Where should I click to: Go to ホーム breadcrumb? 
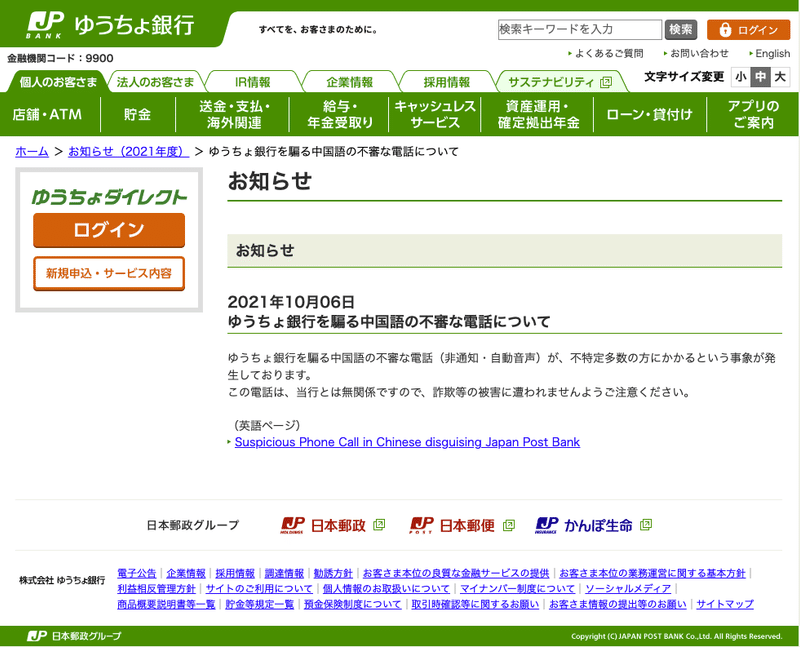click(x=32, y=152)
